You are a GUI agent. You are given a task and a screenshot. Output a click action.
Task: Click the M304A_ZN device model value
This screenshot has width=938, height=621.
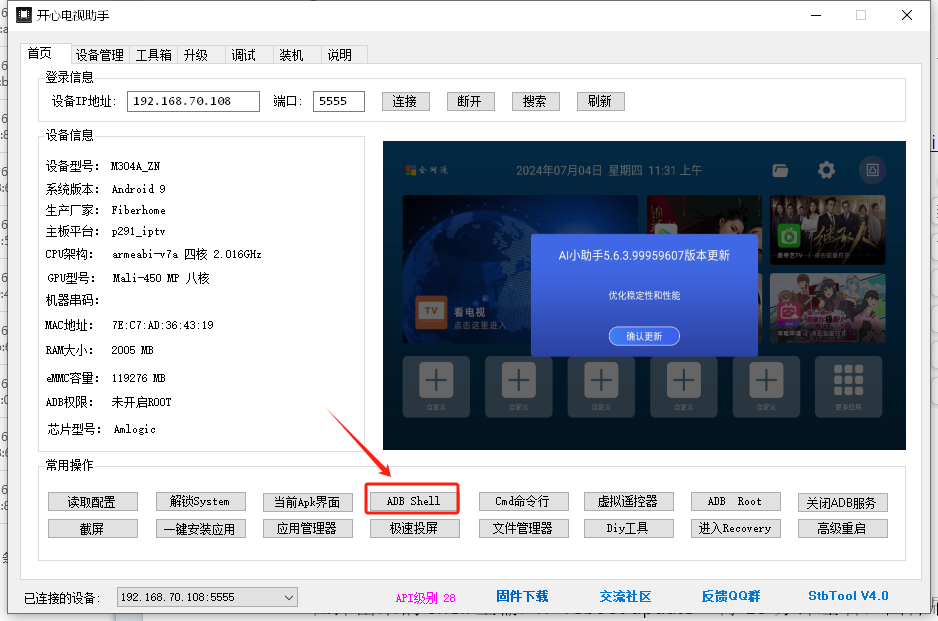coord(135,166)
